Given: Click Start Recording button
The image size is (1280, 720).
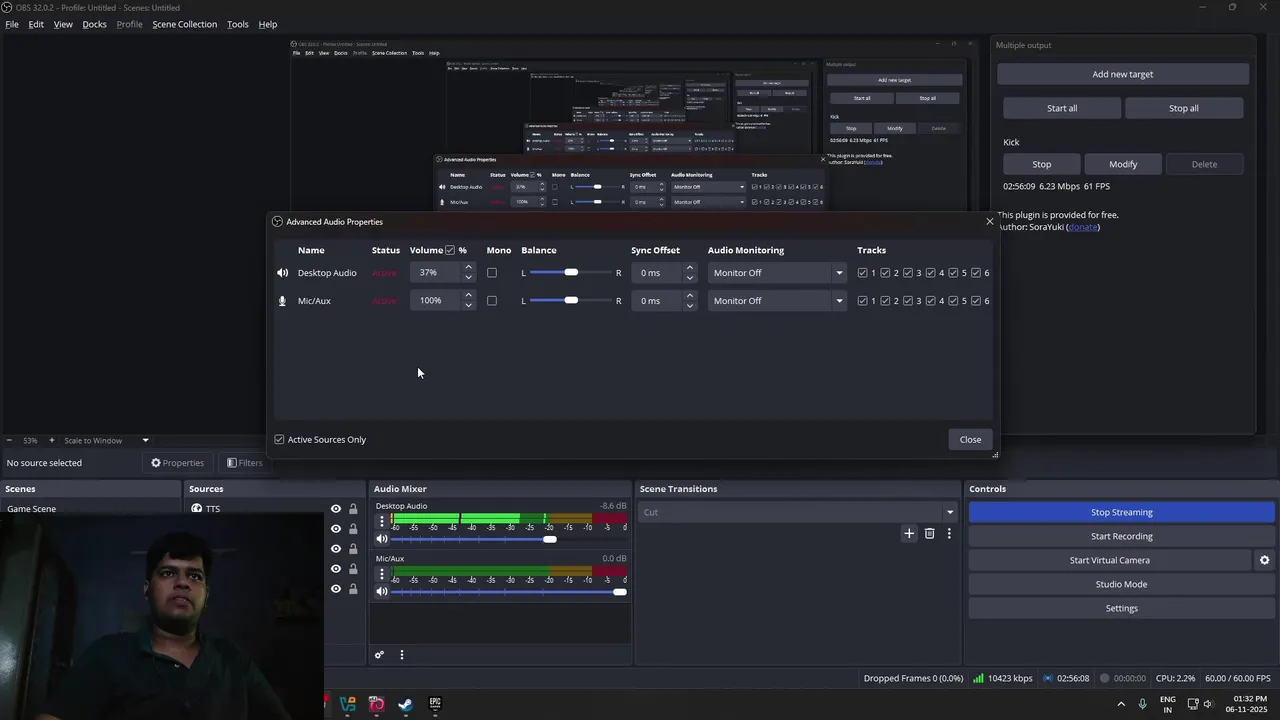Looking at the screenshot, I should [x=1122, y=536].
